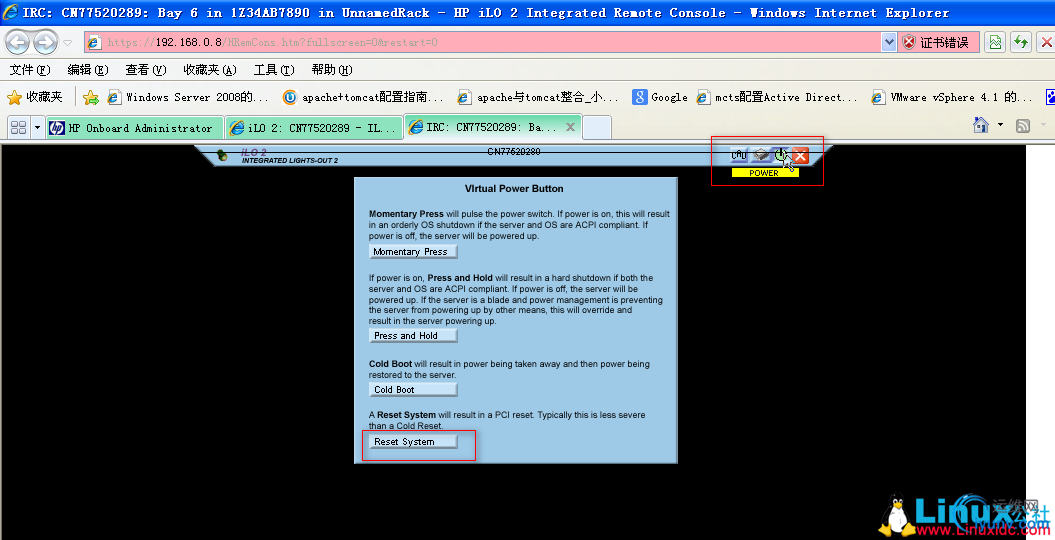Open the 帮助(H) menu
The height and width of the screenshot is (540, 1055).
tap(332, 70)
